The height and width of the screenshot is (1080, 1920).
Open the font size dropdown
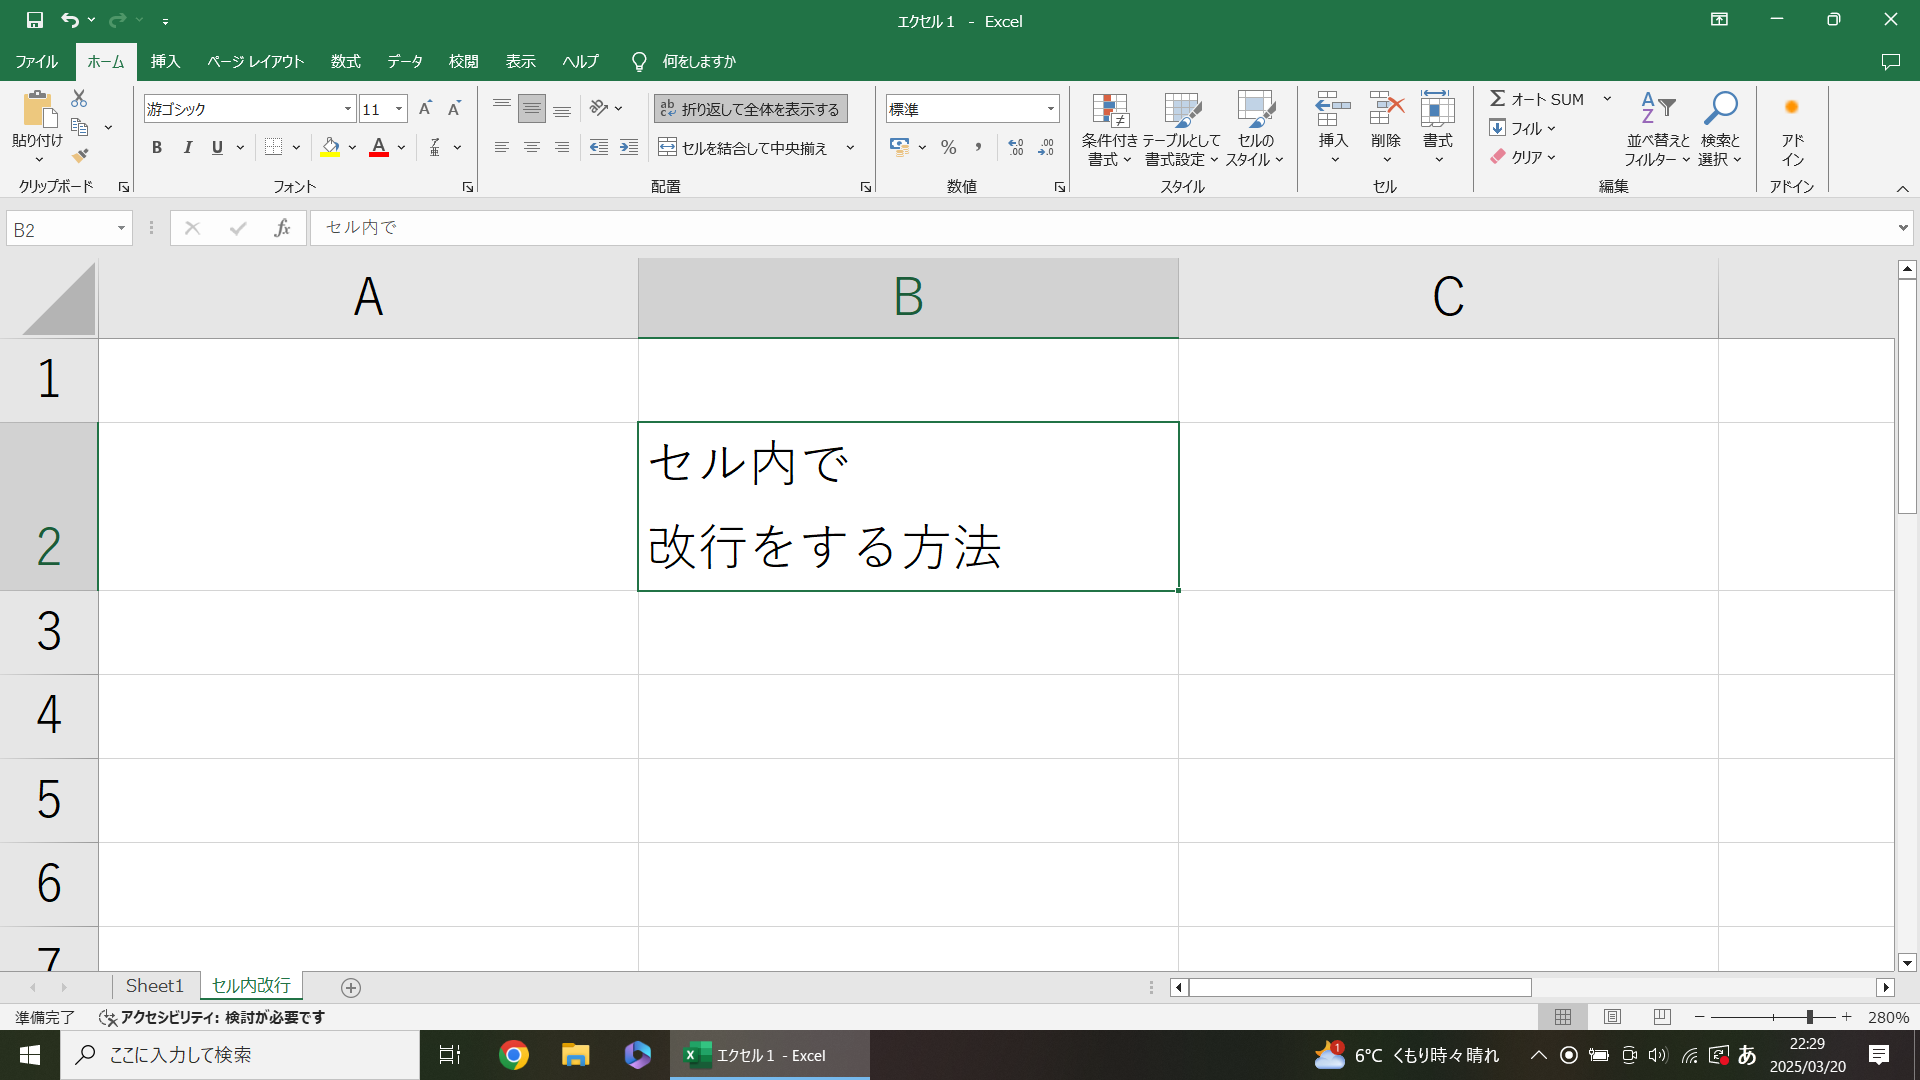[399, 108]
